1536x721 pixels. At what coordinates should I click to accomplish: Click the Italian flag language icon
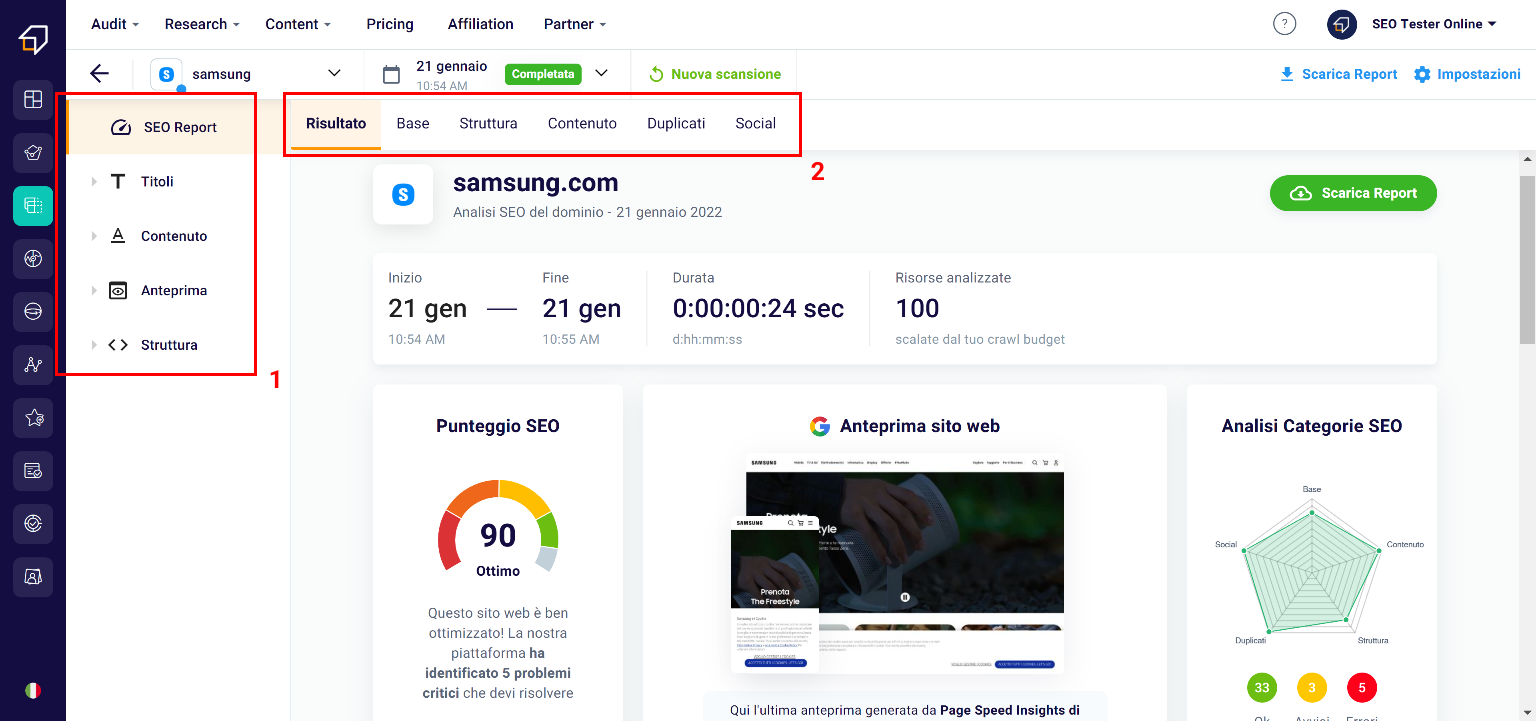[x=33, y=690]
